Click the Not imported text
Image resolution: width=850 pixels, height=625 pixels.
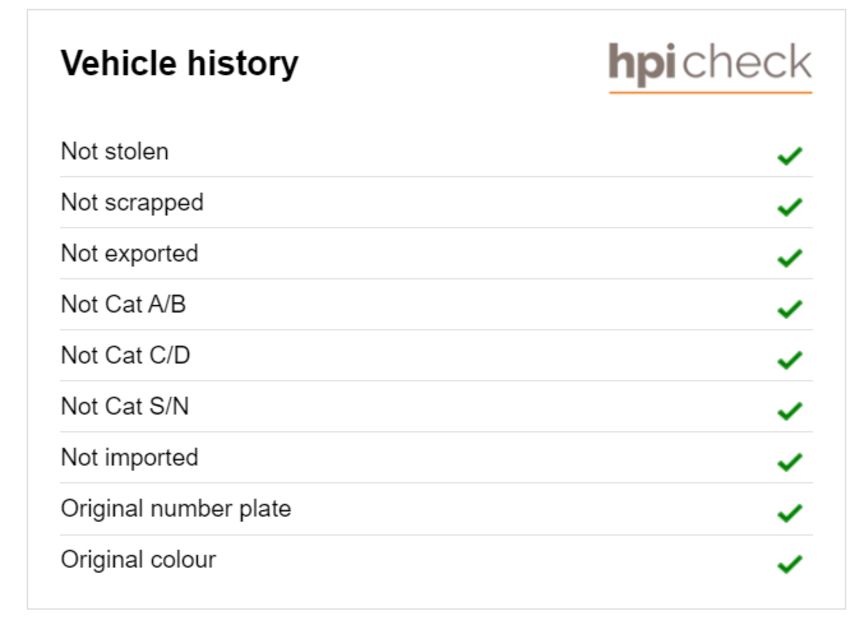pos(130,458)
